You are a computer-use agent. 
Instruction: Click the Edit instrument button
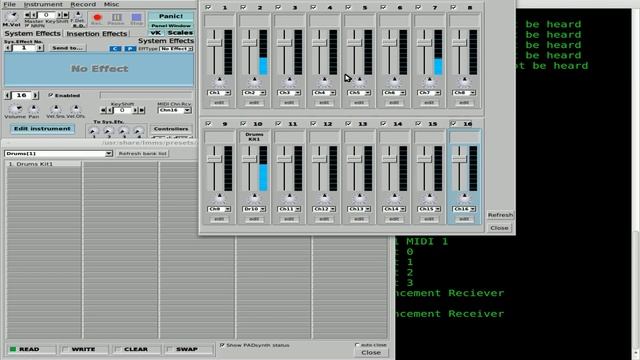coord(42,129)
